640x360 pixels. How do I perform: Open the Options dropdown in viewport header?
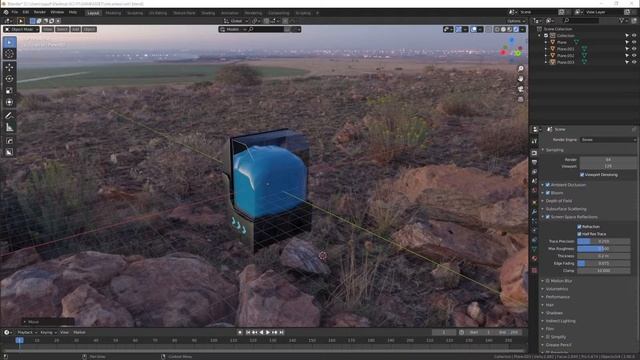point(516,21)
